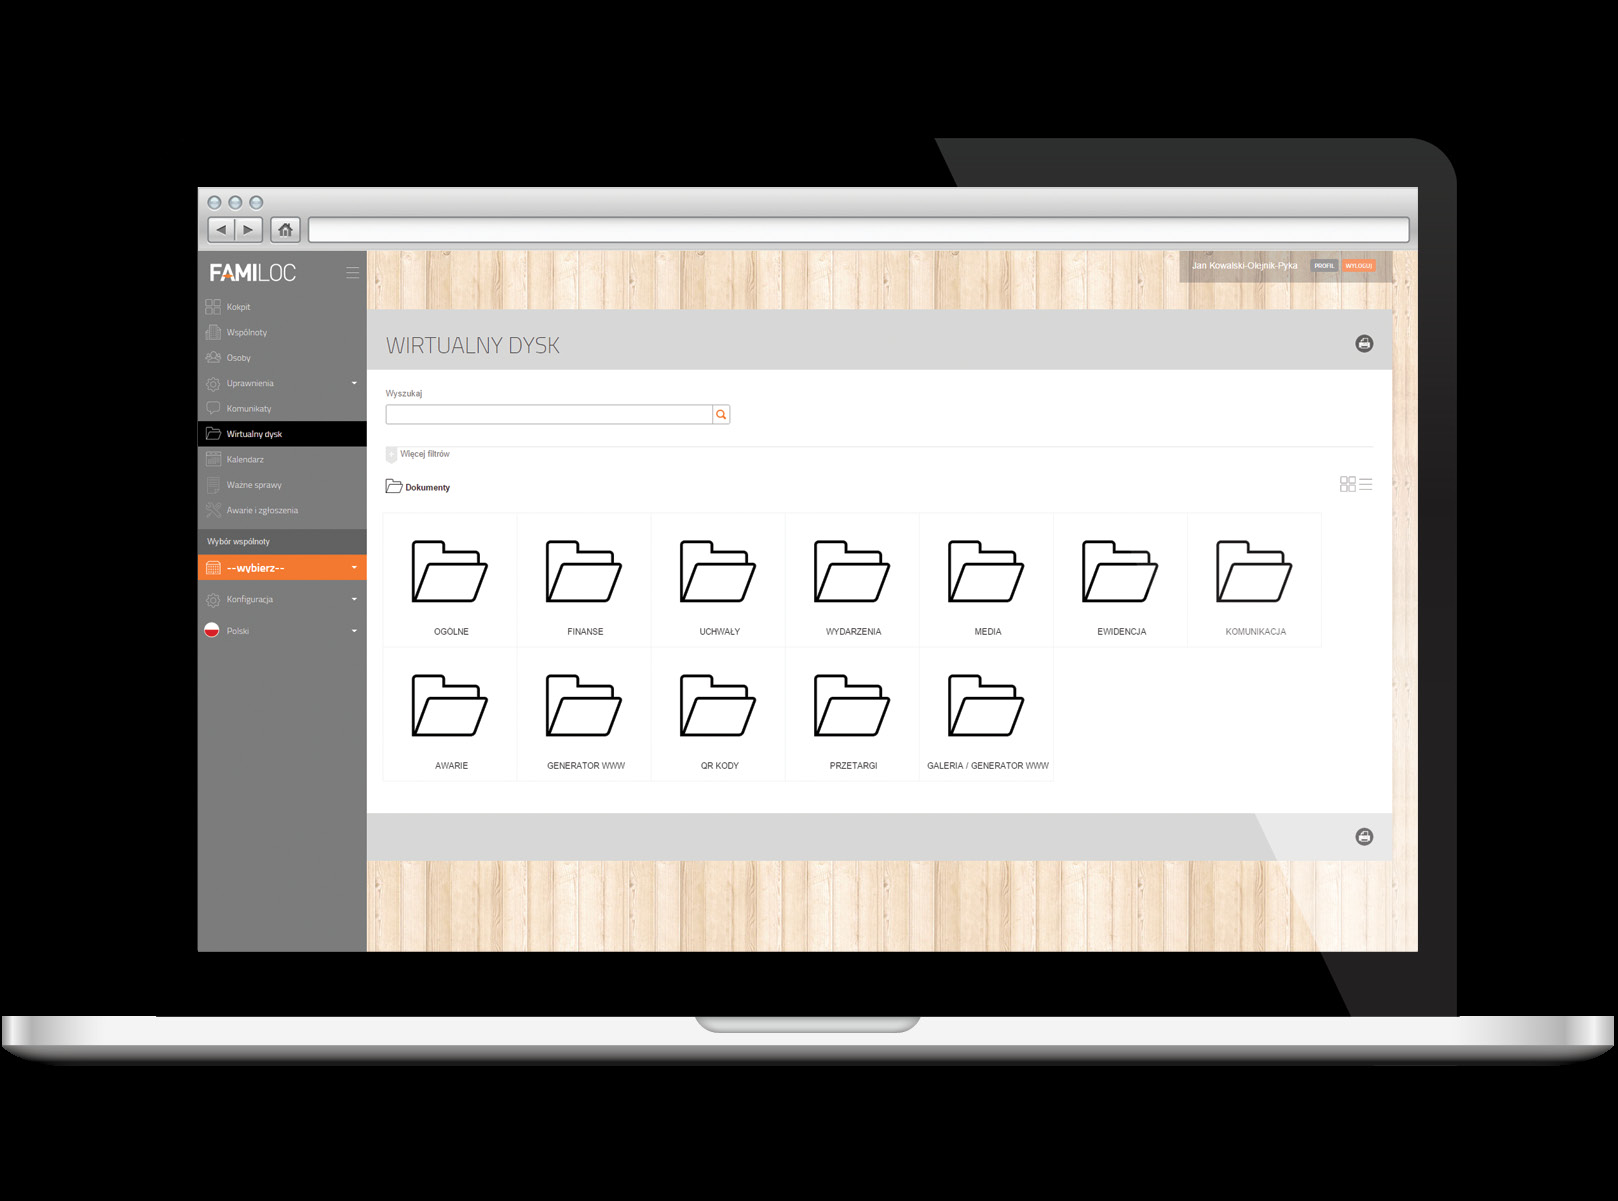Click the PROFIL button

click(x=1324, y=266)
